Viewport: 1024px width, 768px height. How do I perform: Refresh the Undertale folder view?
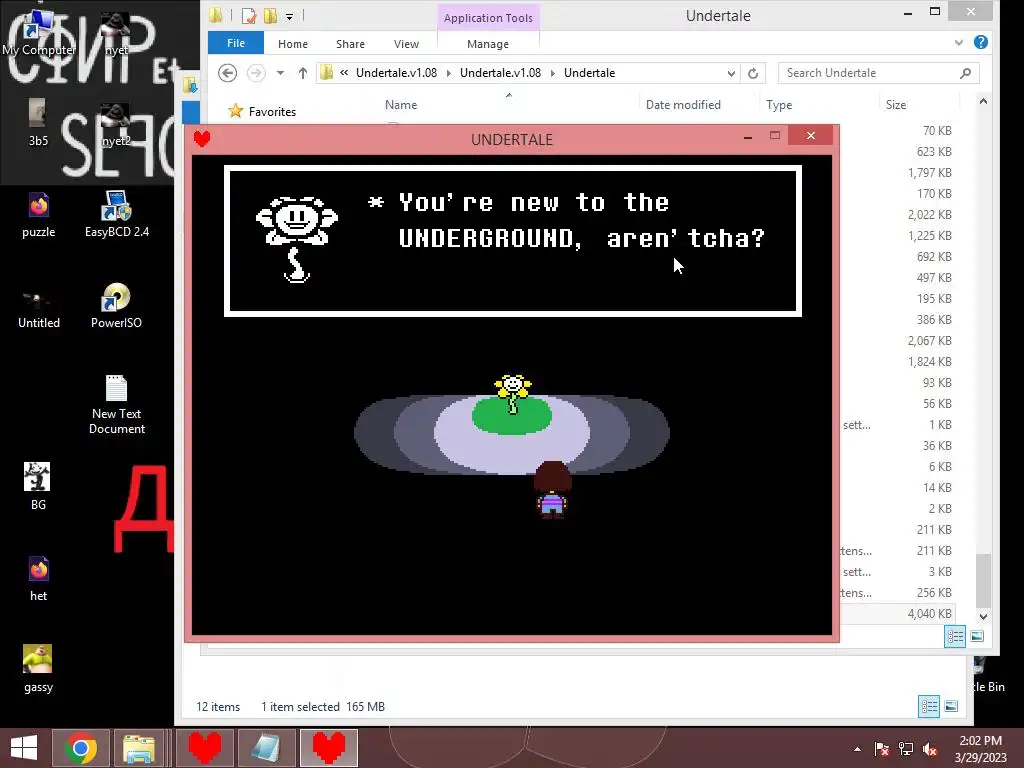(x=753, y=73)
